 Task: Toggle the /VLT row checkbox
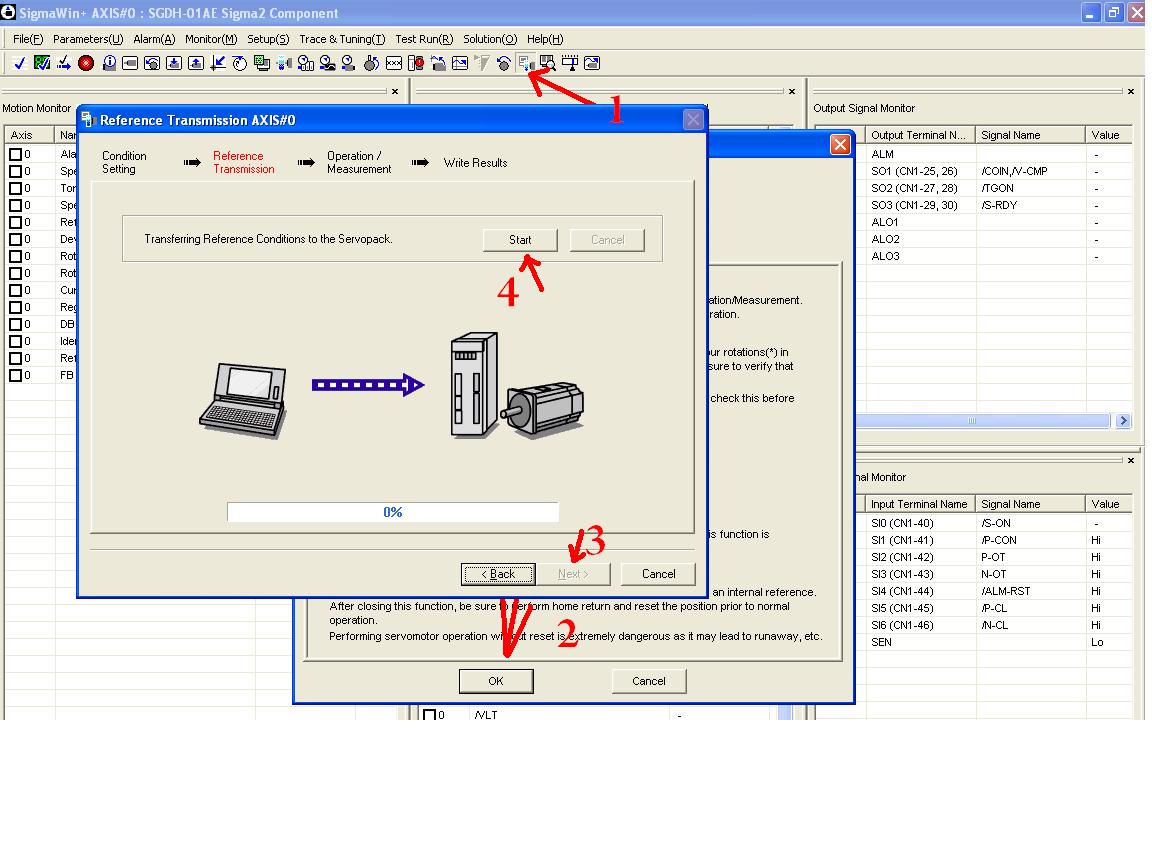coord(430,714)
